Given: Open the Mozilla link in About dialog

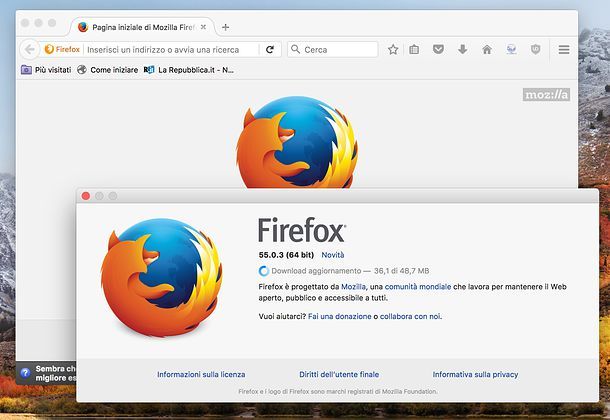Looking at the screenshot, I should click(x=353, y=287).
